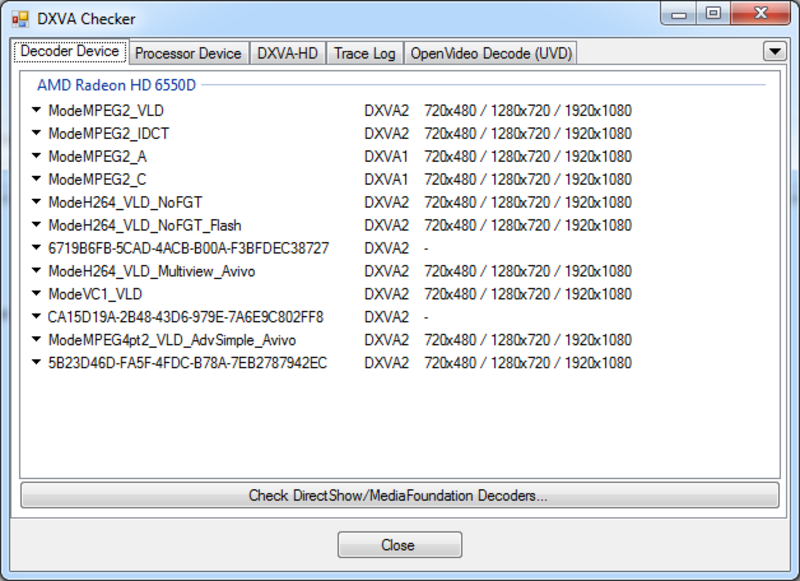Select the ModeMPEG2_VLD entry name

[x=106, y=111]
